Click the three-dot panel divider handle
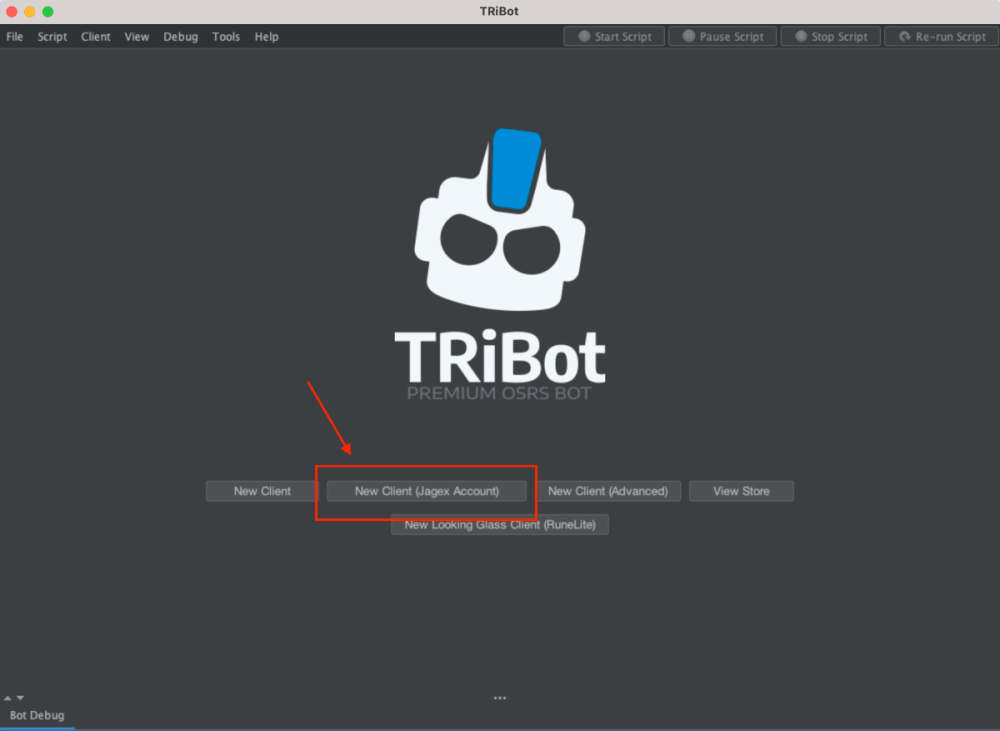 coord(500,698)
